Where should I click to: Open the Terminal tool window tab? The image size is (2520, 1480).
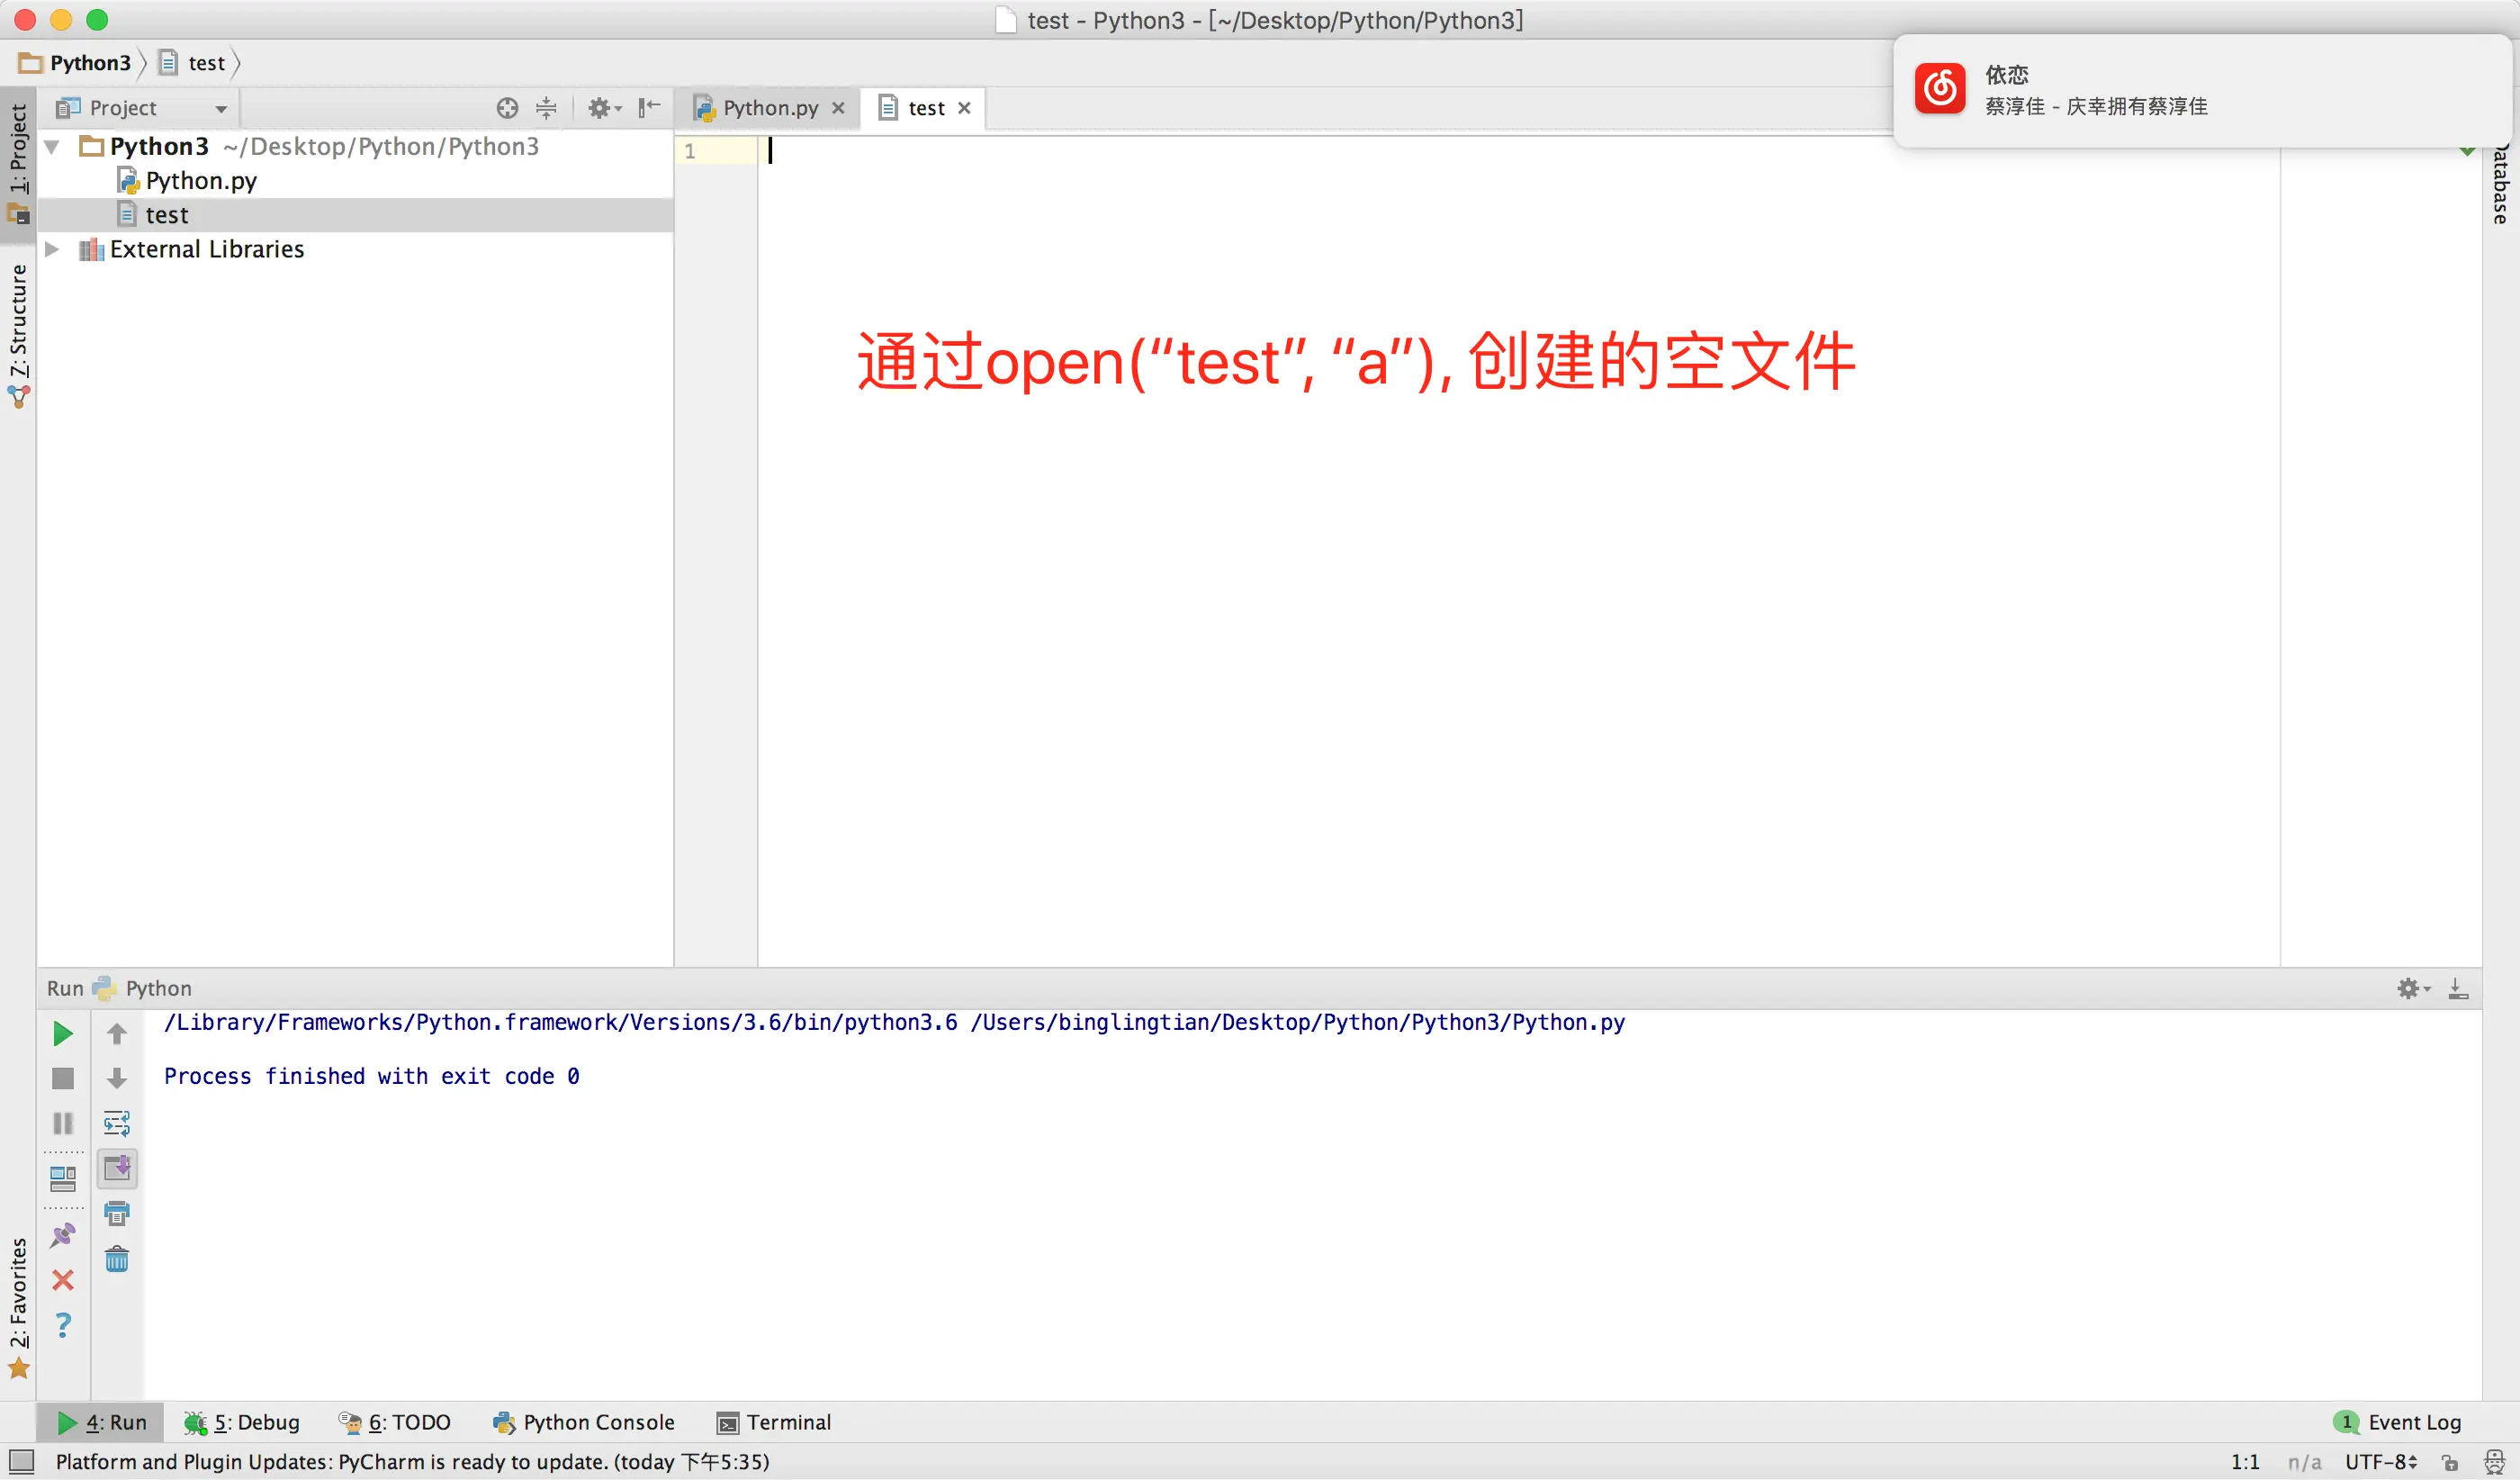pyautogui.click(x=774, y=1422)
